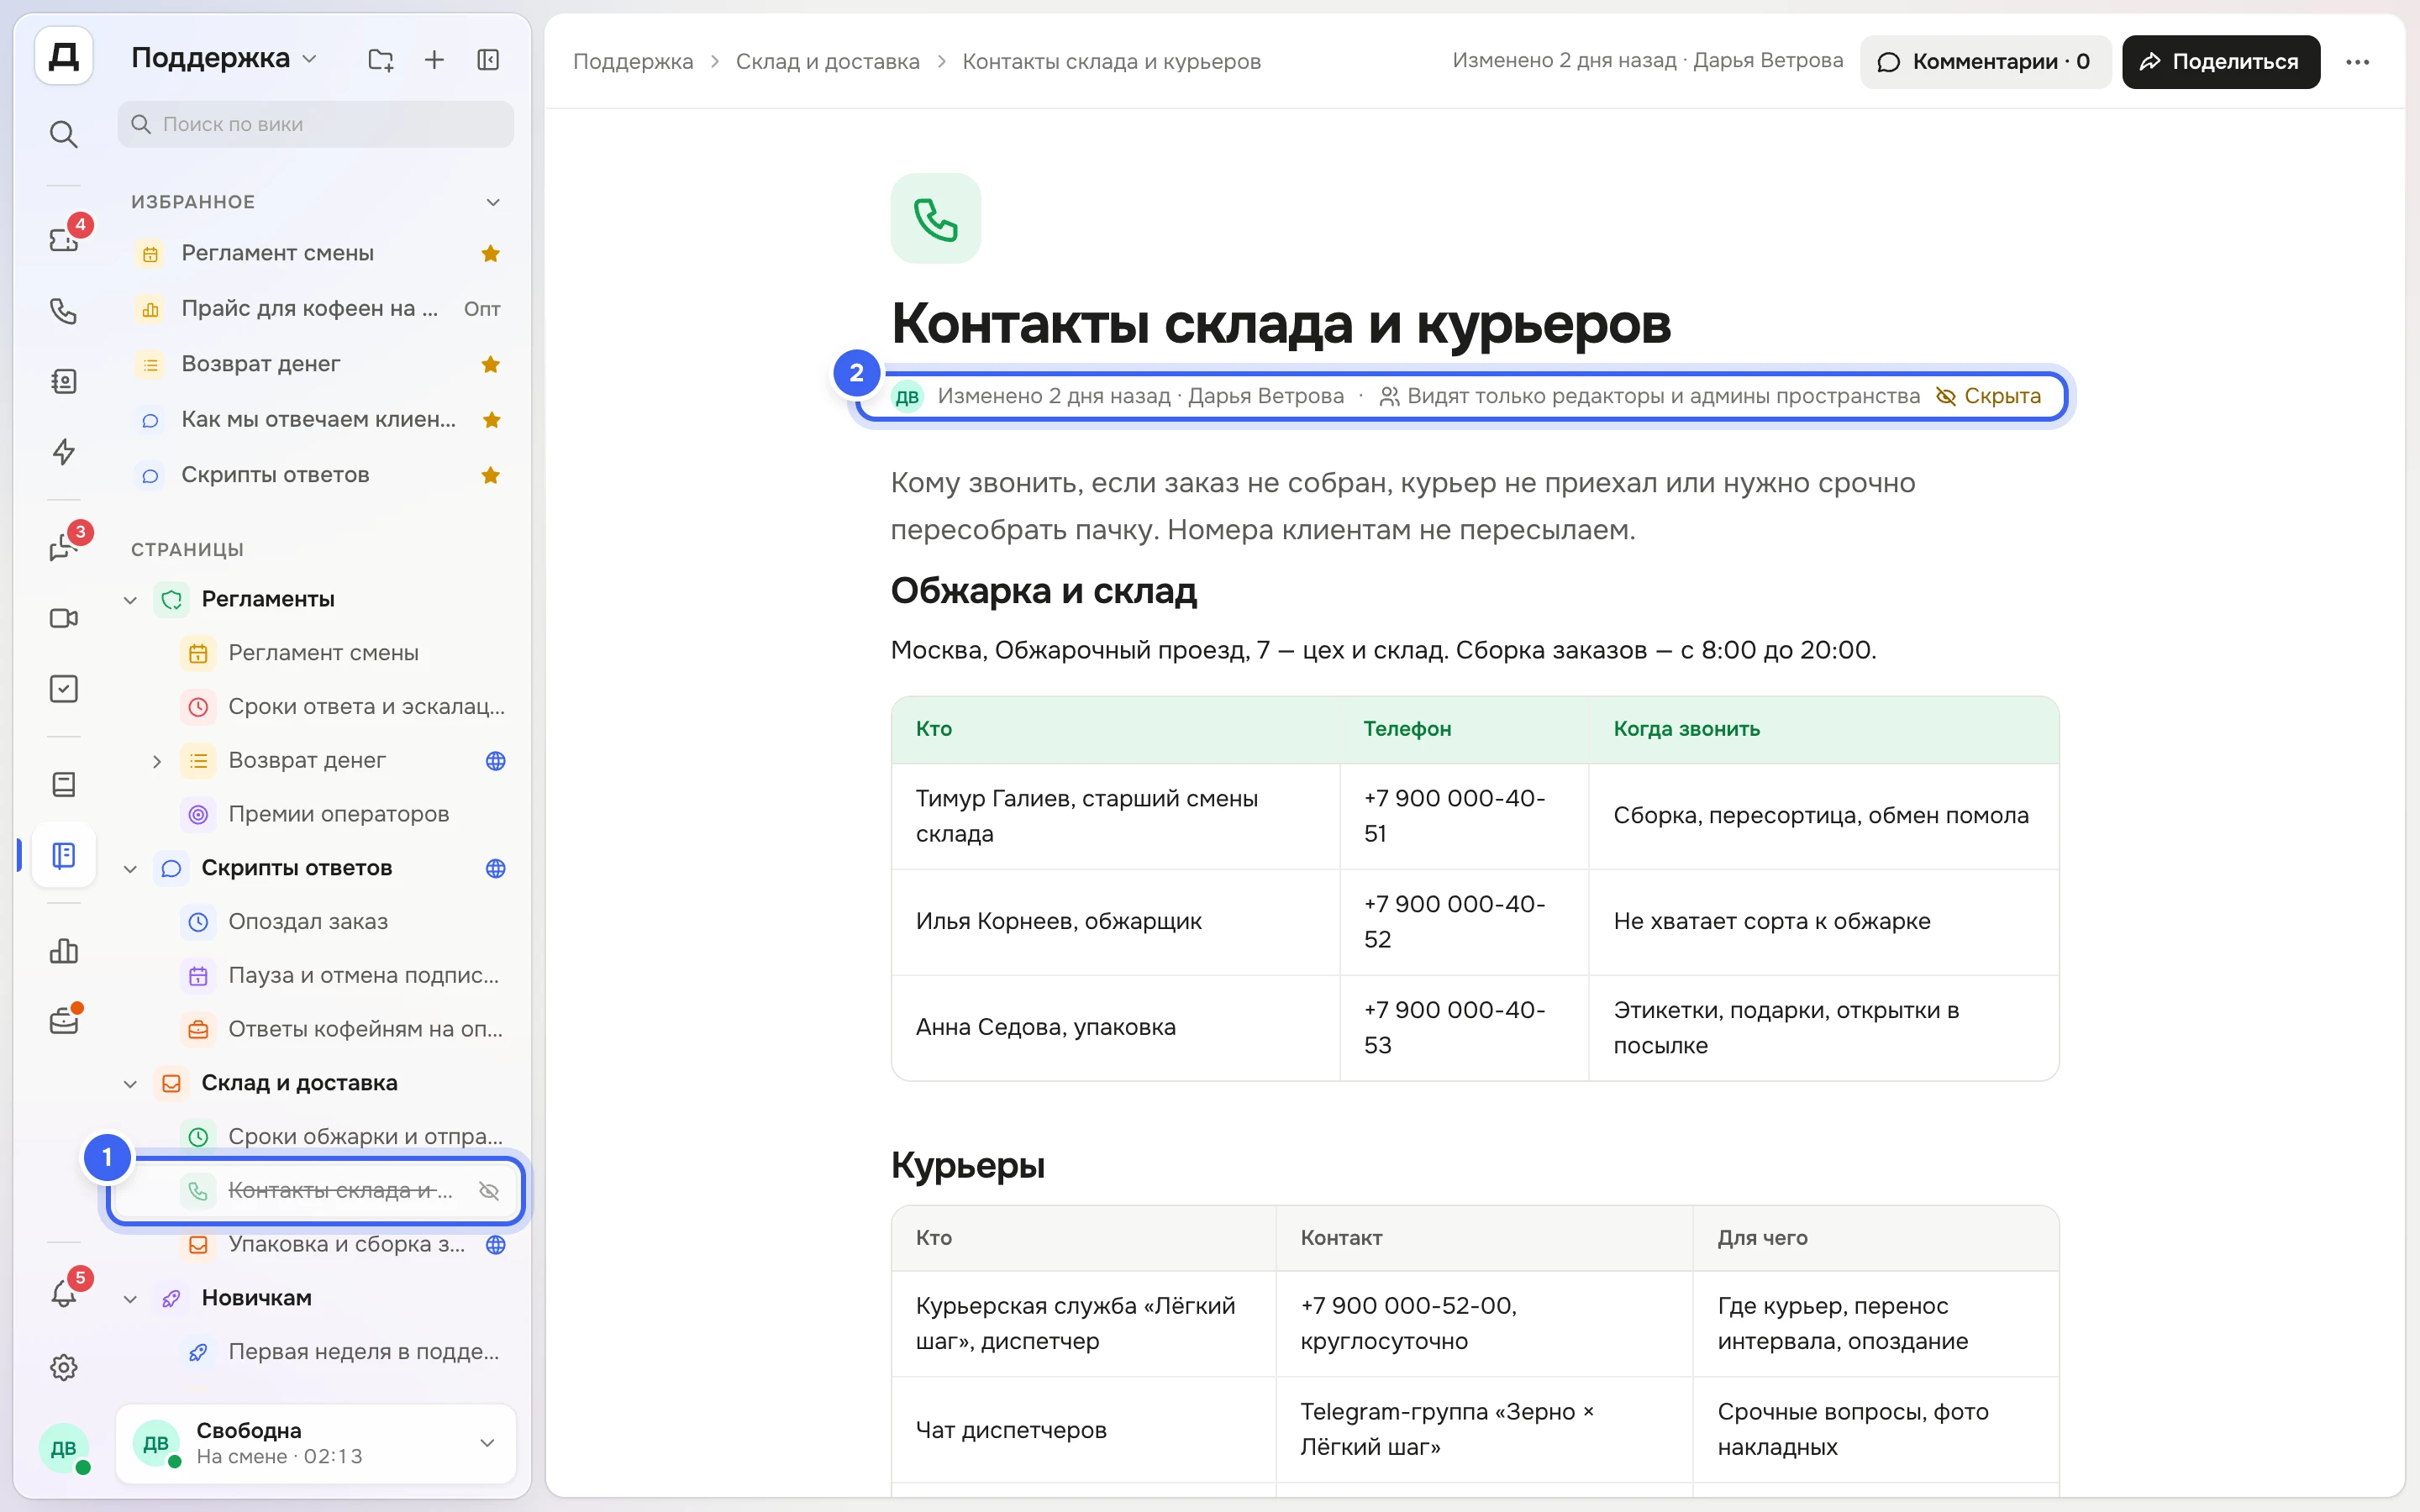Click the Поиск по вики search field
This screenshot has width=2420, height=1512.
(316, 124)
